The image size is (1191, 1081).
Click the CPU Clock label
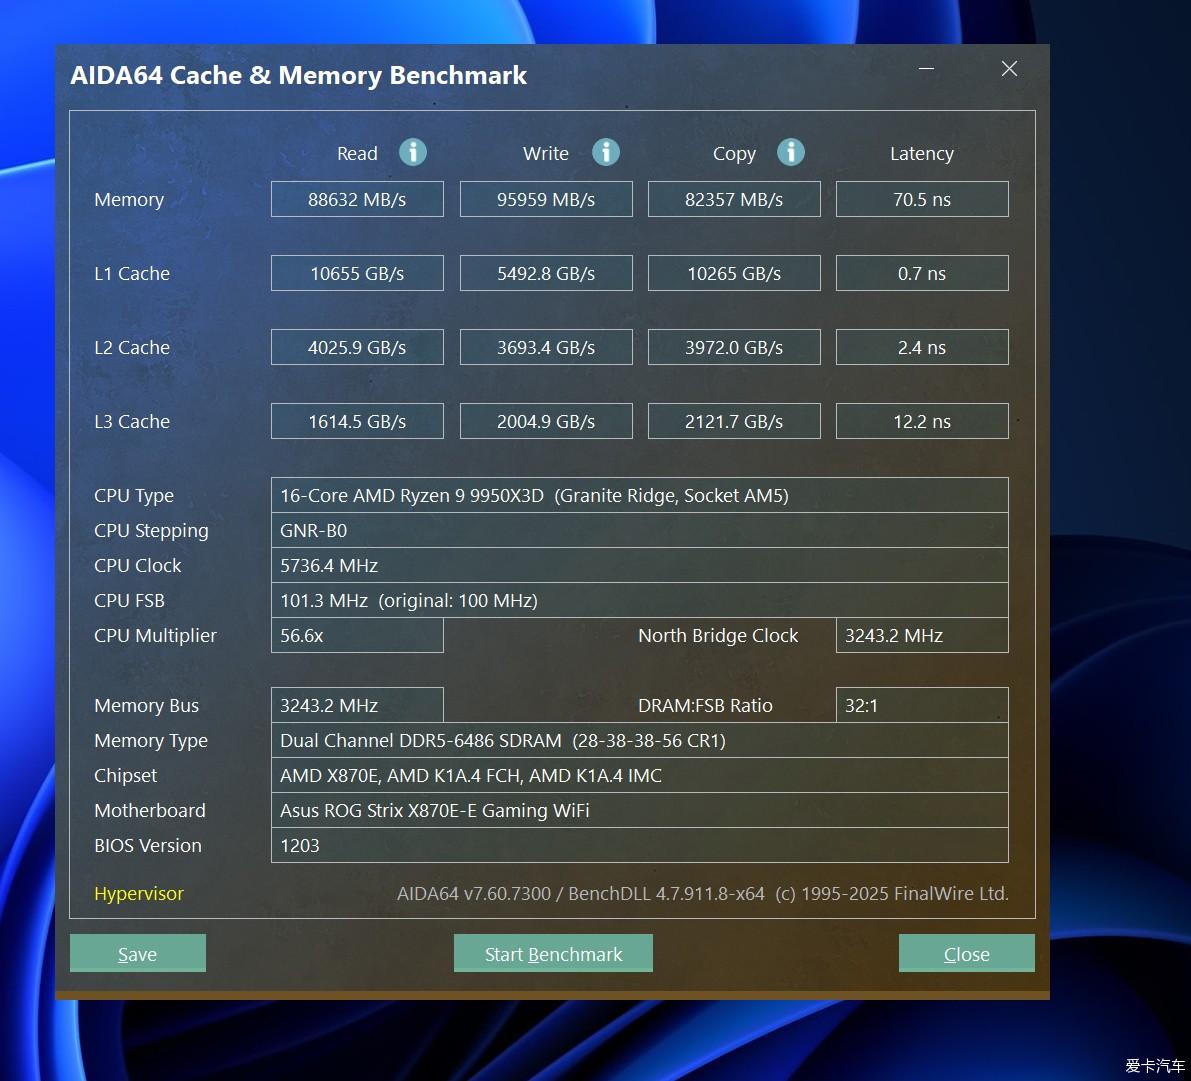[137, 565]
